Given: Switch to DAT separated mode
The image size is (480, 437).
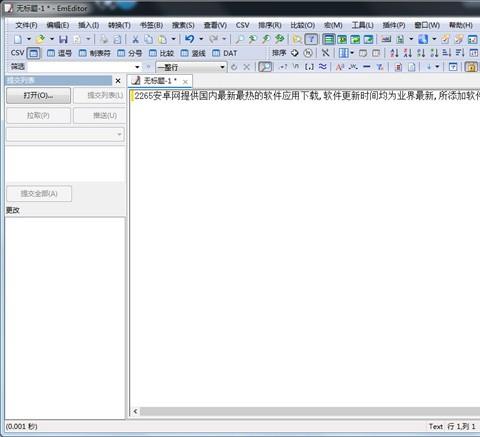Looking at the screenshot, I should 225,53.
